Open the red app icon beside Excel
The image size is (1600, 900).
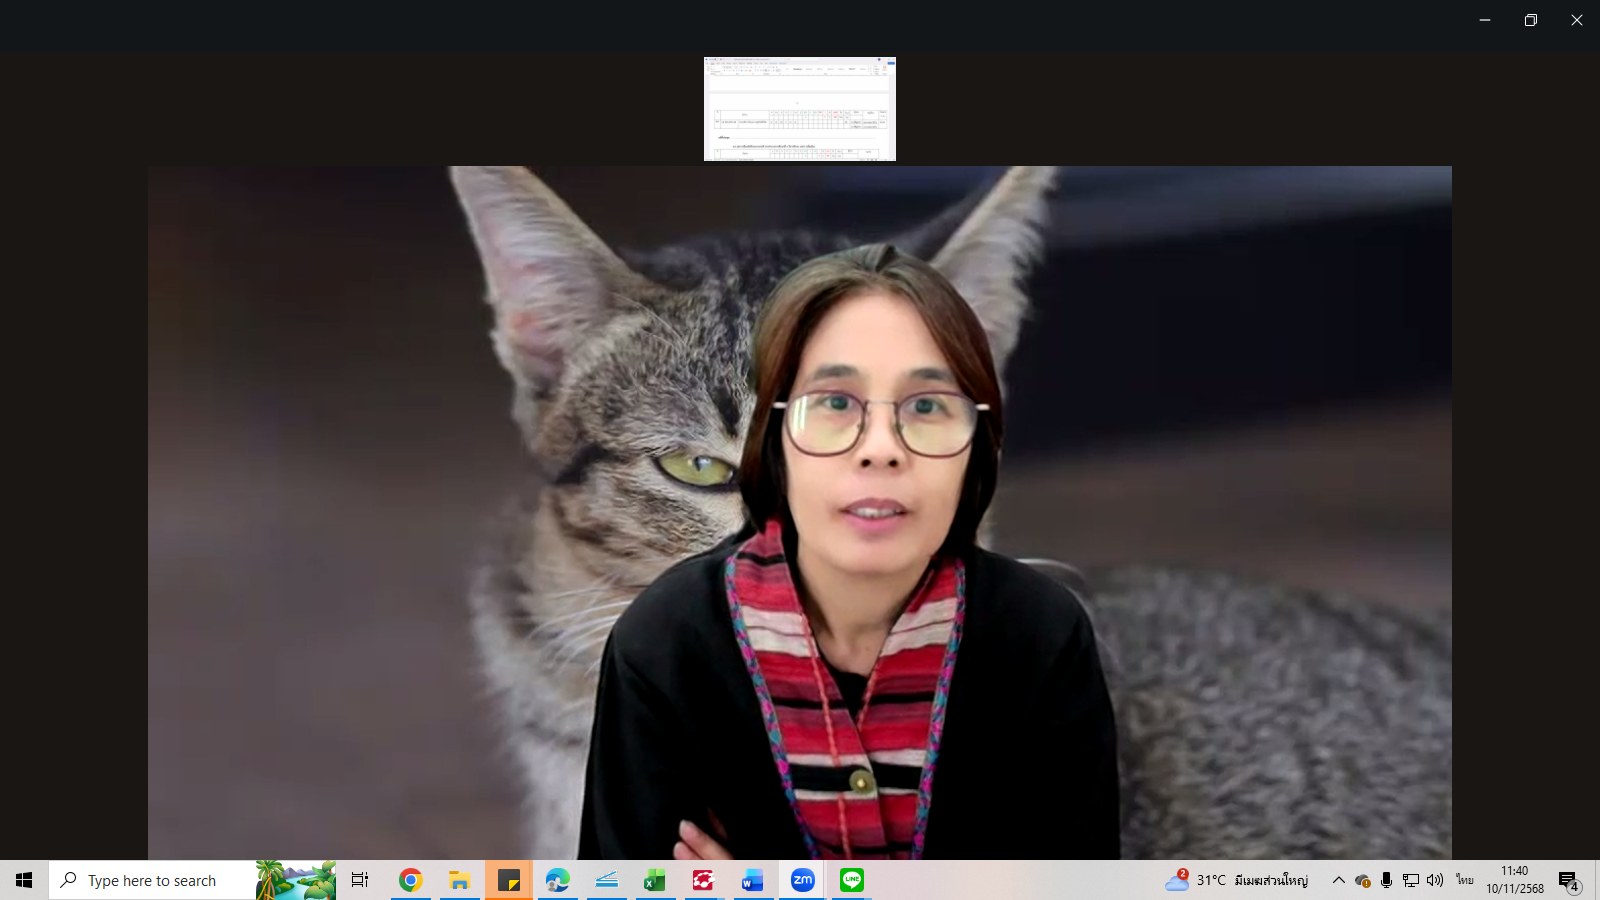pyautogui.click(x=703, y=880)
